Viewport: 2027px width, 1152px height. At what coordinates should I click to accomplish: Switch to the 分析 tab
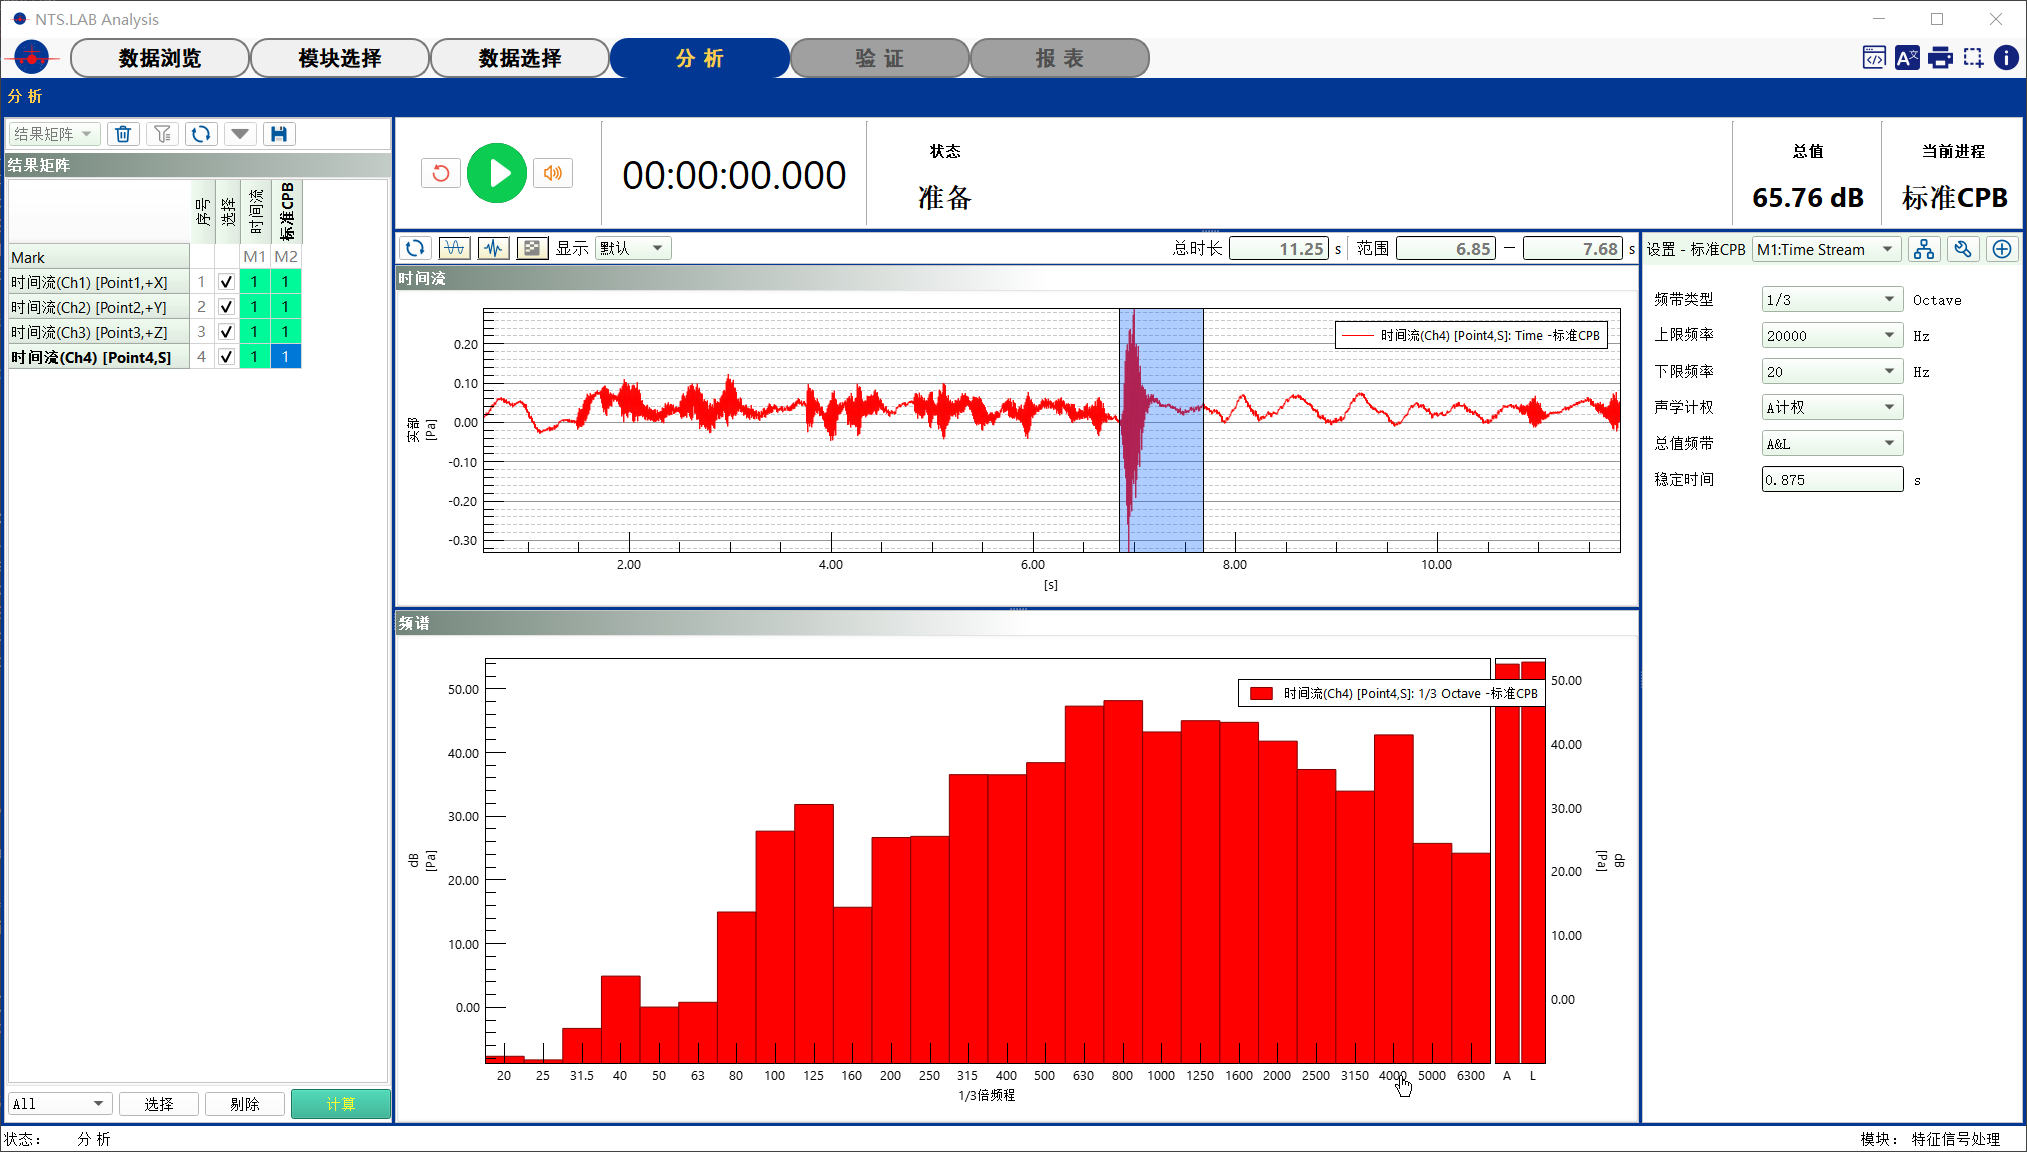[x=700, y=58]
